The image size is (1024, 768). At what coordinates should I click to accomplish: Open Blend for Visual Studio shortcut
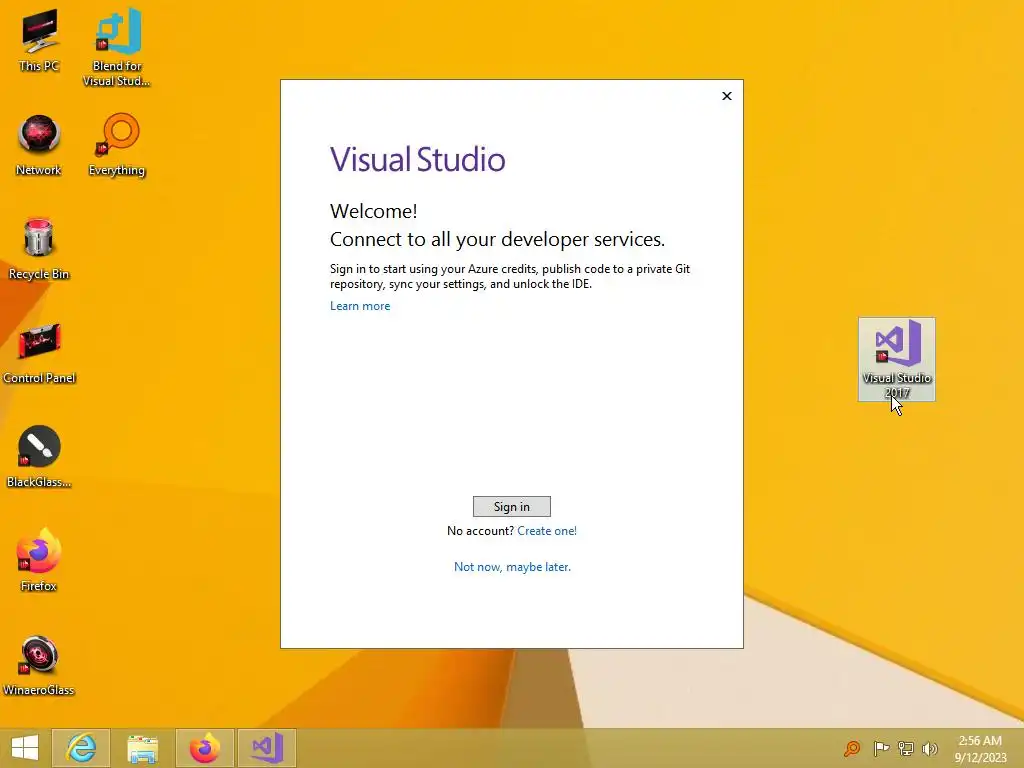(x=117, y=47)
